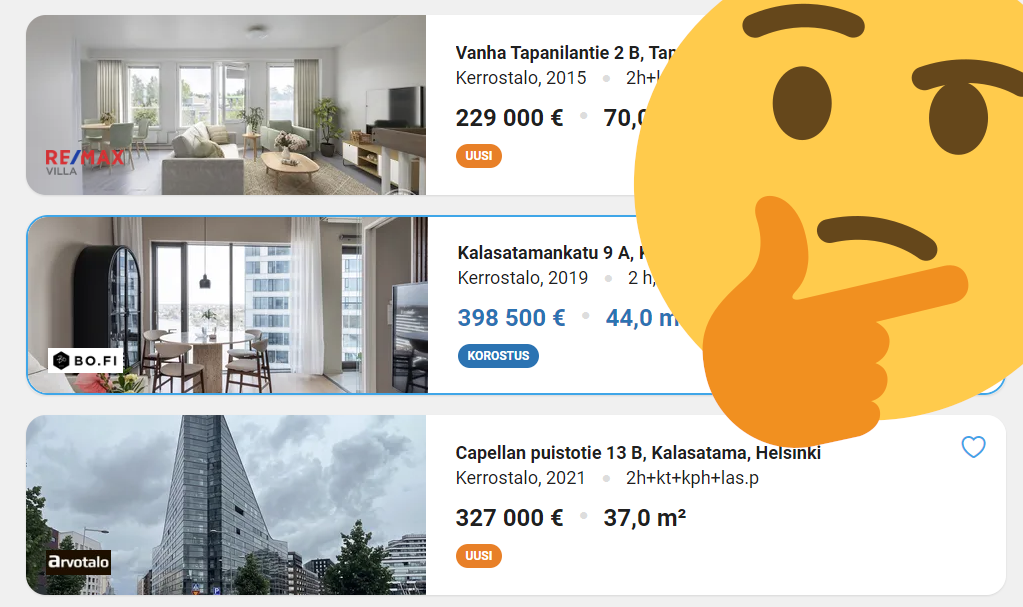Click the Kerrostalo, 2019 building info
The height and width of the screenshot is (607, 1023).
pos(523,278)
